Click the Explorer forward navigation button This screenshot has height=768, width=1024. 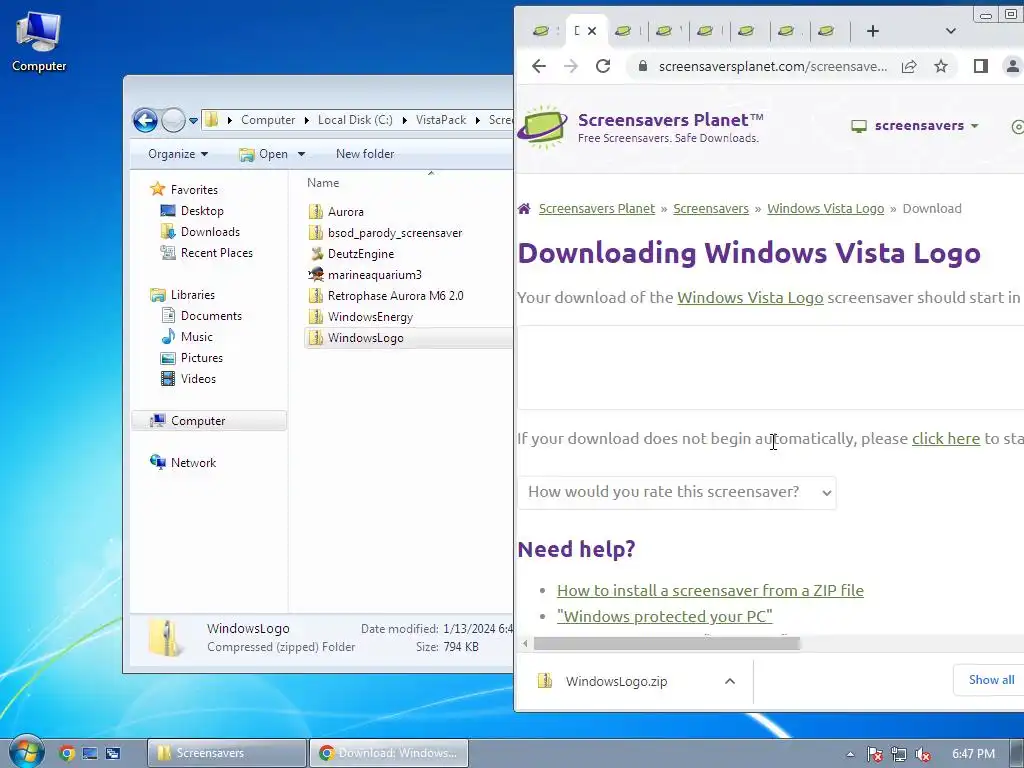pos(173,120)
